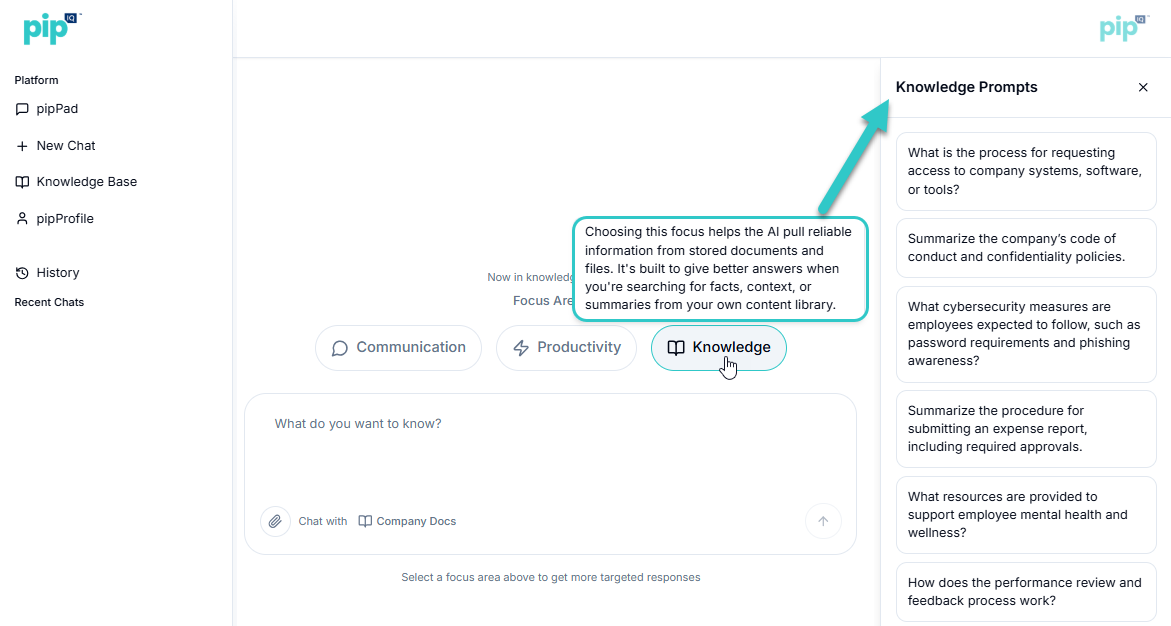Click the plus icon beside New Chat
Viewport: 1171px width, 626px height.
[x=22, y=146]
